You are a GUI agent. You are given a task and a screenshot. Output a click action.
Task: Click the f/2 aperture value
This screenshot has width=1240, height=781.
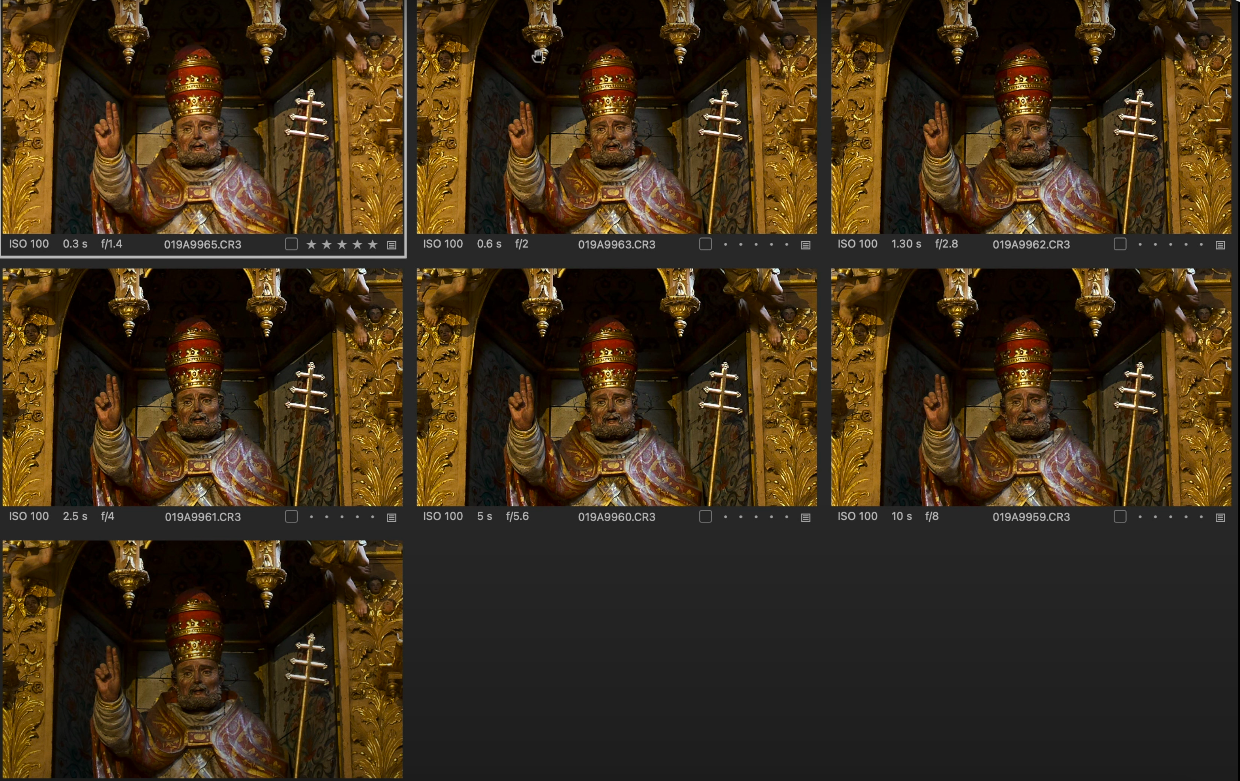[x=523, y=244]
